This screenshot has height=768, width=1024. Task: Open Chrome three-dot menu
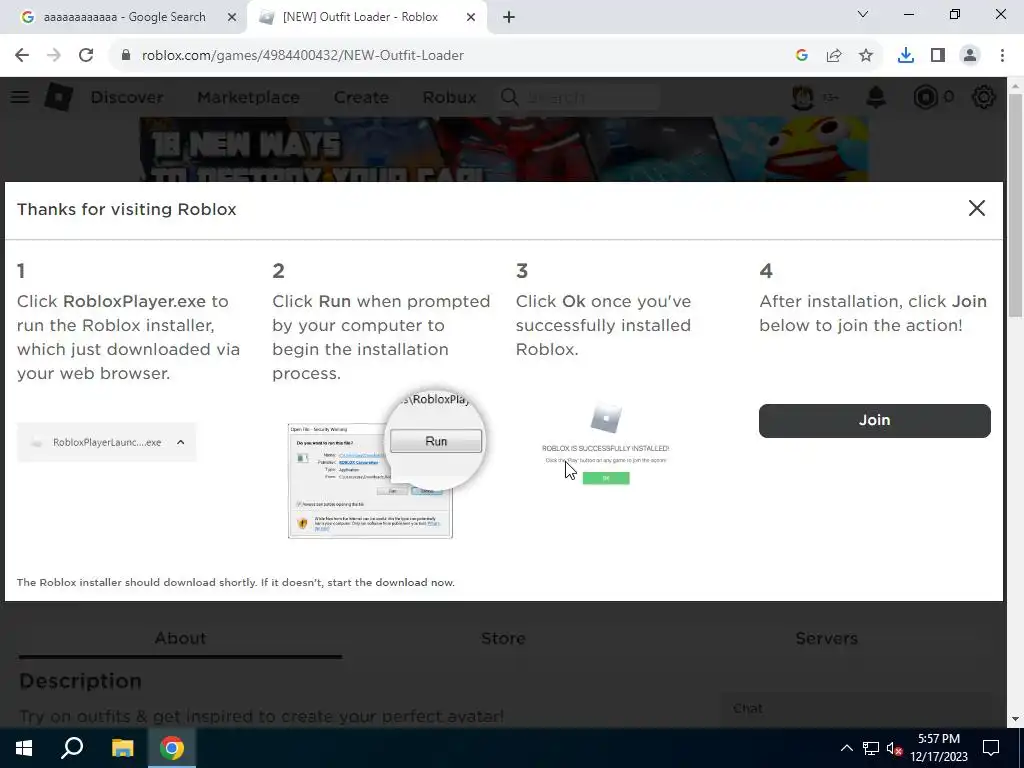(x=1002, y=56)
